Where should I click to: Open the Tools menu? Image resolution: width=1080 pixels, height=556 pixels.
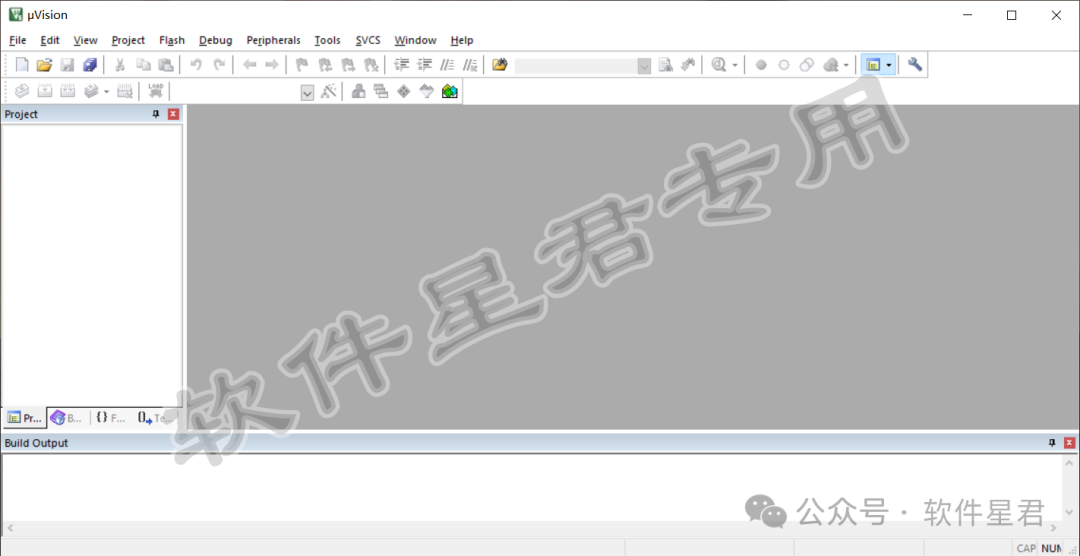point(327,40)
